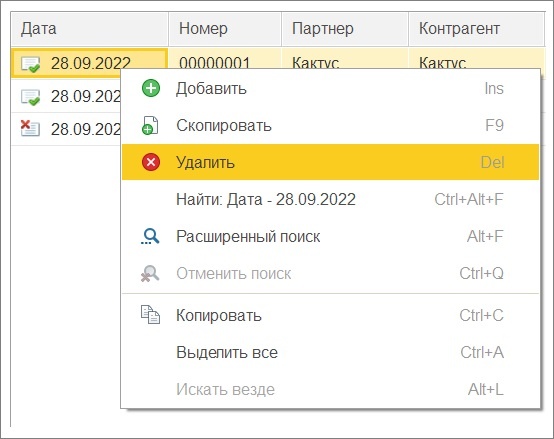Image resolution: width=554 pixels, height=439 pixels.
Task: Click the Расширенный поиск magnifier icon
Action: pyautogui.click(x=150, y=236)
